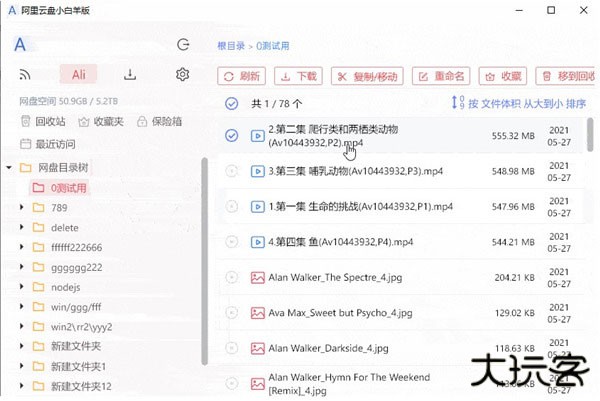This screenshot has height=401, width=600.
Task: Click the refresh arrow icon beside the logo
Action: point(182,45)
